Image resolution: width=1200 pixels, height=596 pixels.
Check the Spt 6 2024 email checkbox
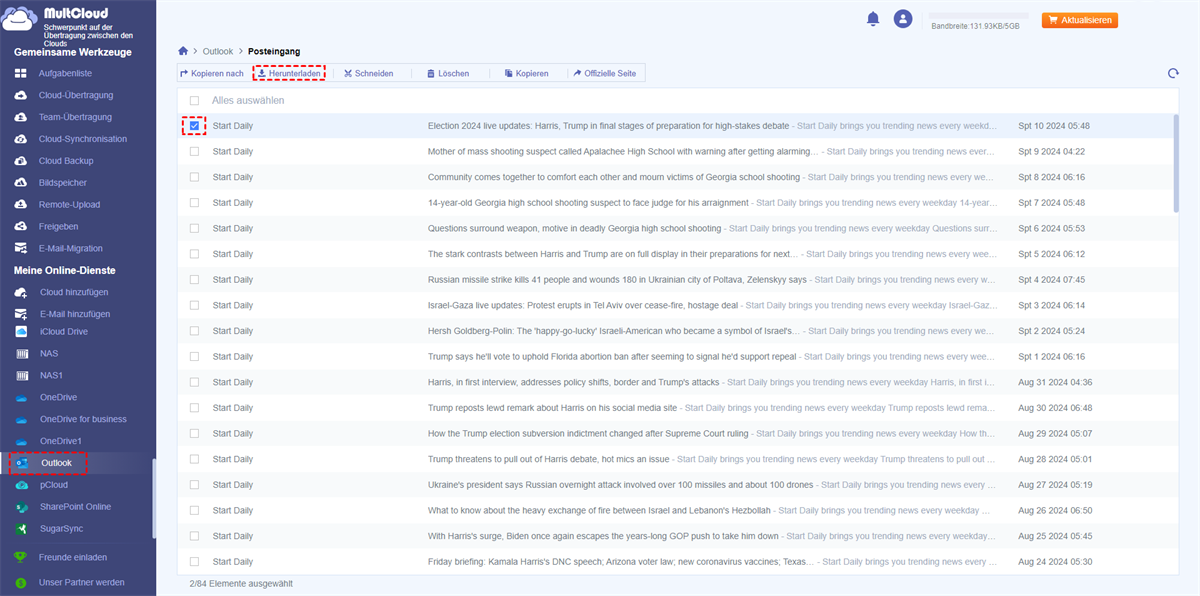pyautogui.click(x=194, y=228)
